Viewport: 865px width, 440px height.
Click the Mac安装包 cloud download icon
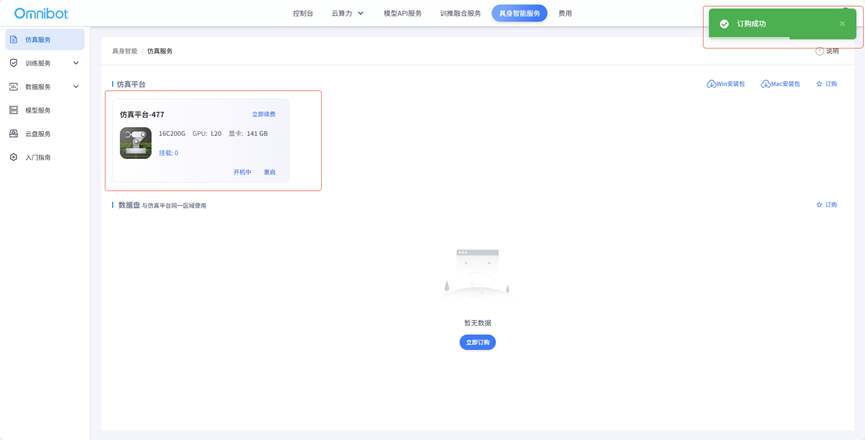tap(765, 84)
